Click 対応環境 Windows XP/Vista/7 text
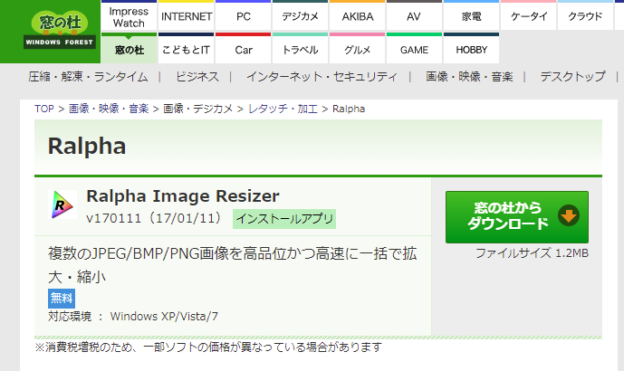This screenshot has height=371, width=624. click(133, 316)
